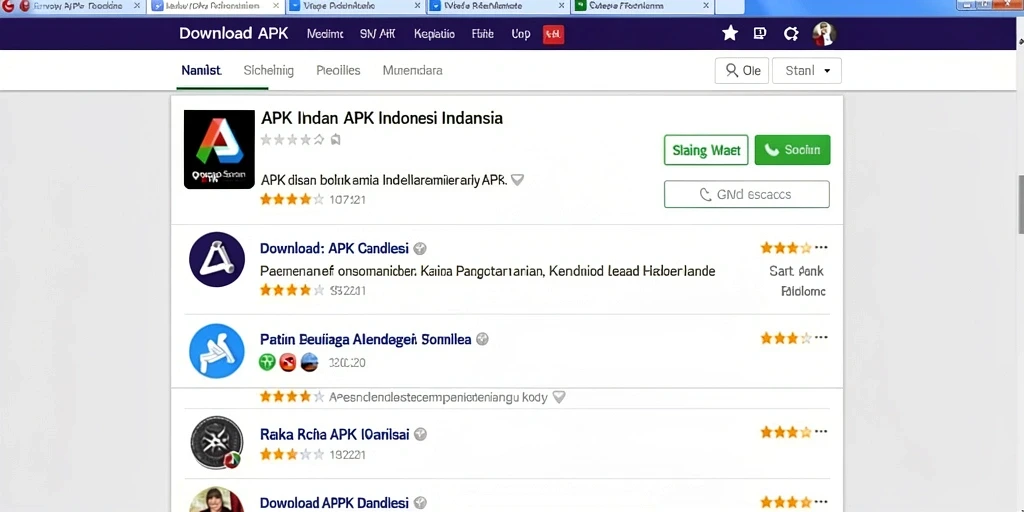
Task: Click the Sart pank text
Action: (x=796, y=271)
